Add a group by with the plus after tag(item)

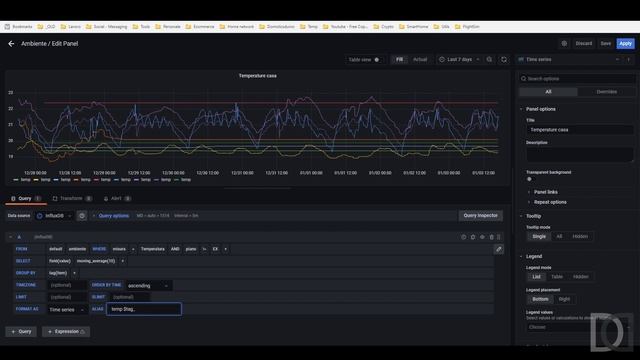click(74, 273)
